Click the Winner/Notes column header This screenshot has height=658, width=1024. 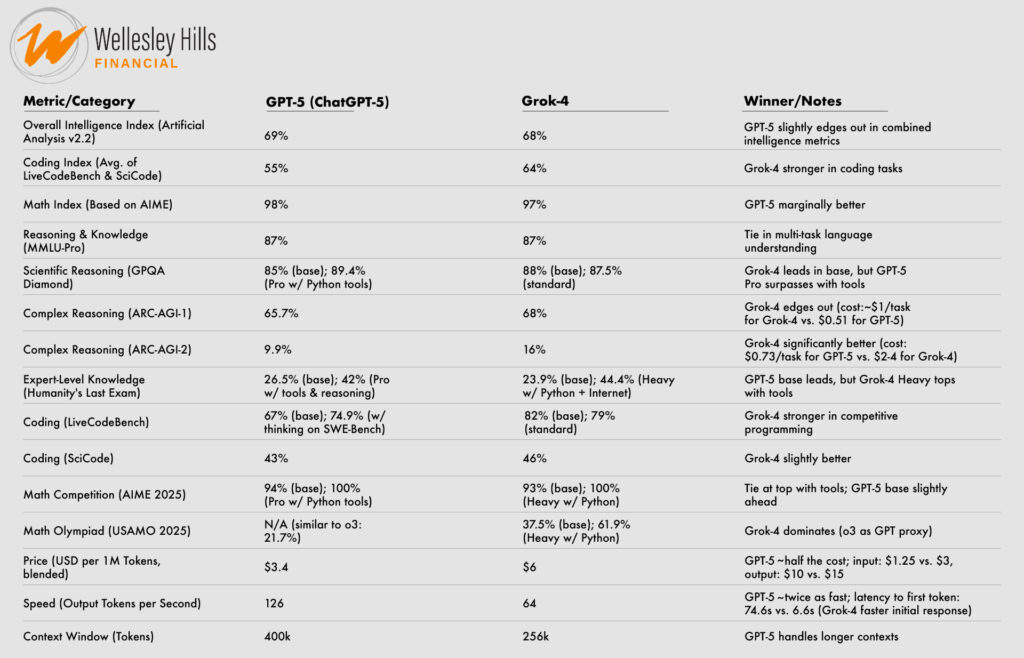pos(792,101)
